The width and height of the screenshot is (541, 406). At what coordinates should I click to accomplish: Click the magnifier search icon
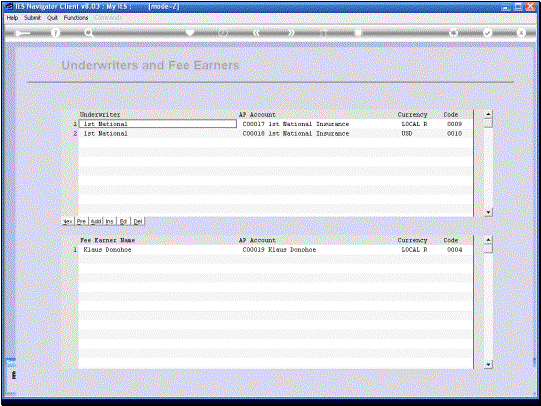89,33
